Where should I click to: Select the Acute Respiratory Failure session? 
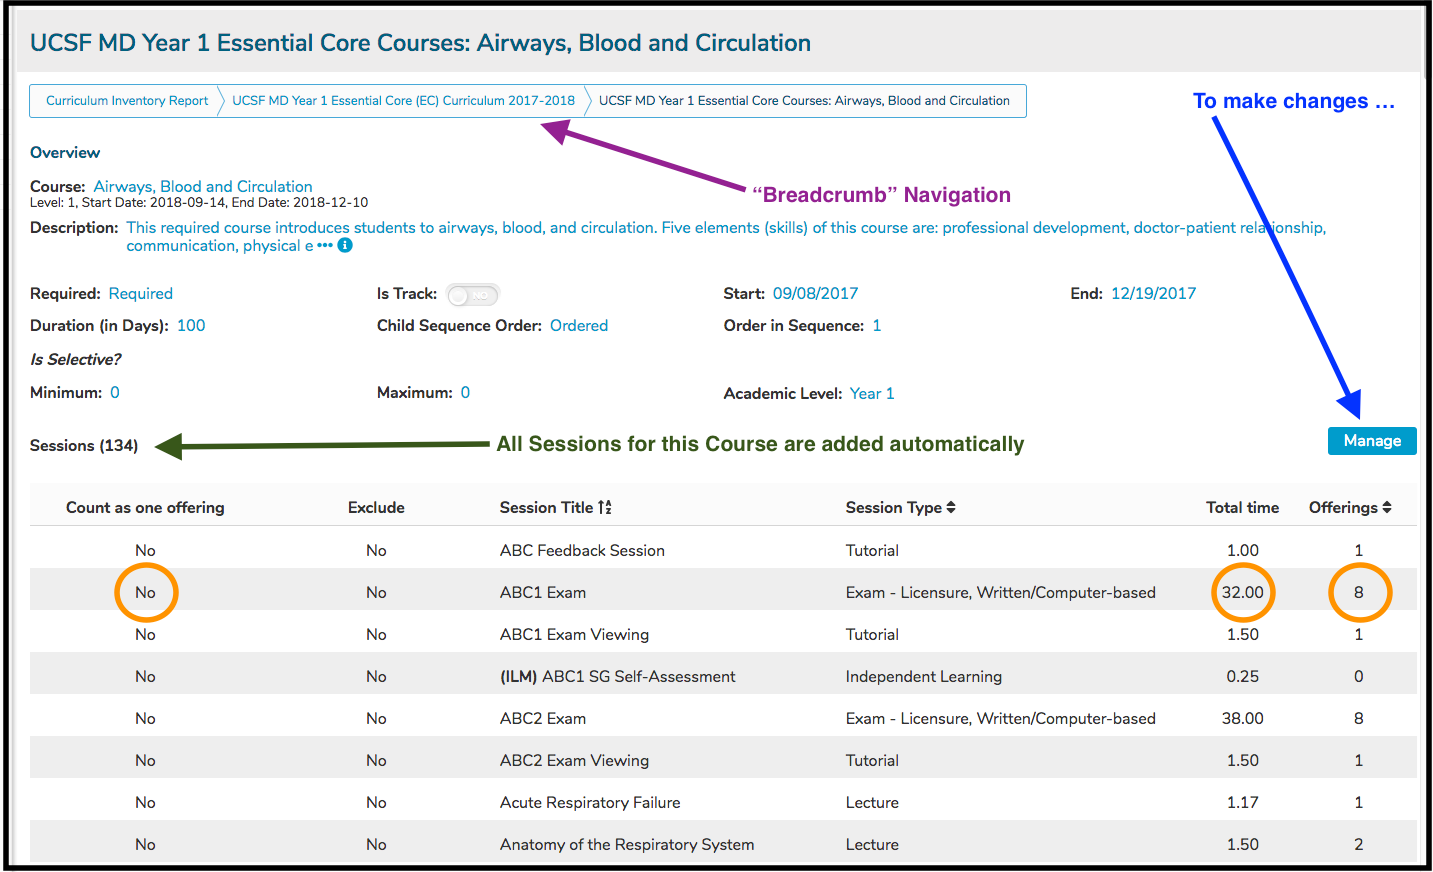pos(590,802)
